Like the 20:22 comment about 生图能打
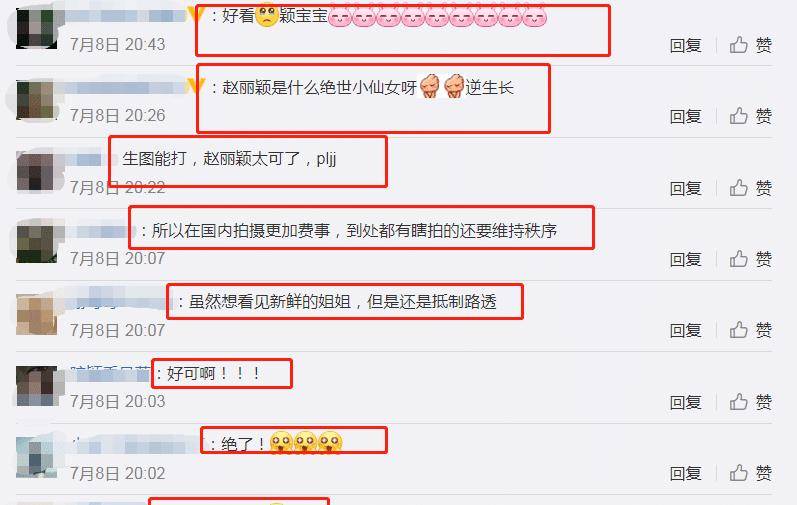The width and height of the screenshot is (797, 505). [x=739, y=188]
